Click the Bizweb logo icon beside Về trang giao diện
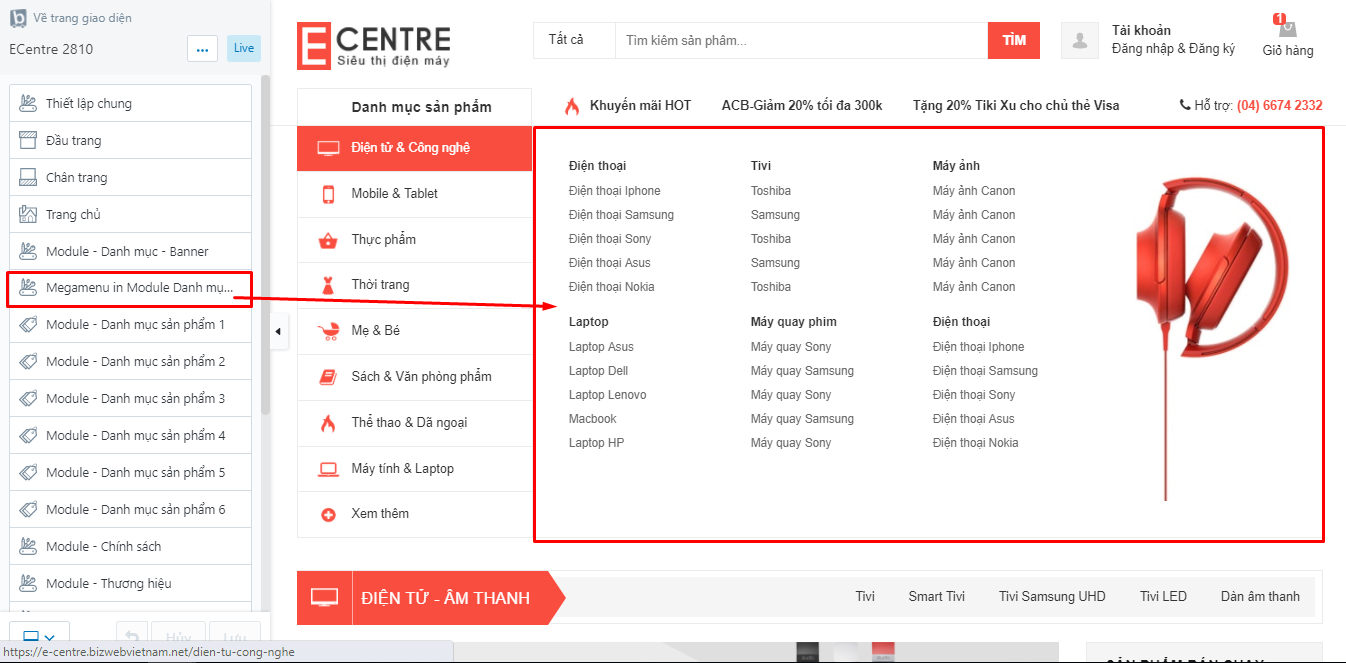 [17, 18]
